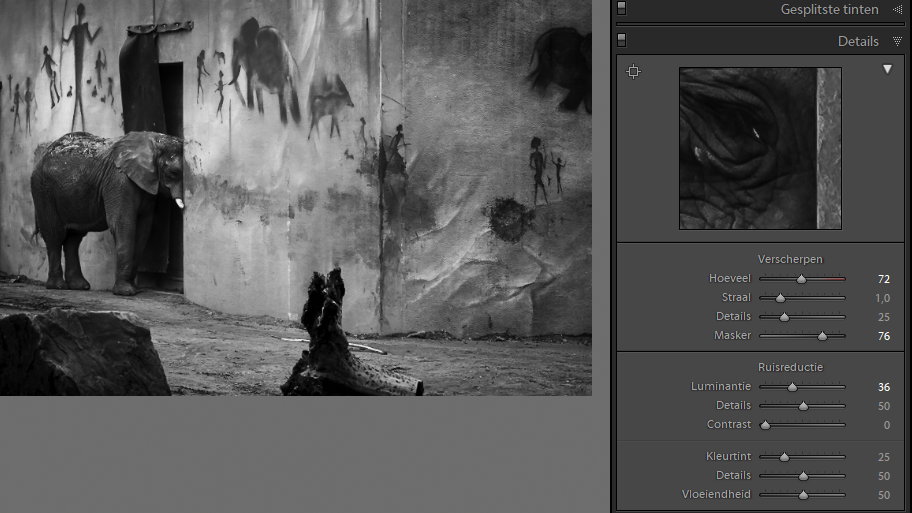Expand the Gesplitste tinten panel arrow
The height and width of the screenshot is (513, 912).
click(897, 9)
